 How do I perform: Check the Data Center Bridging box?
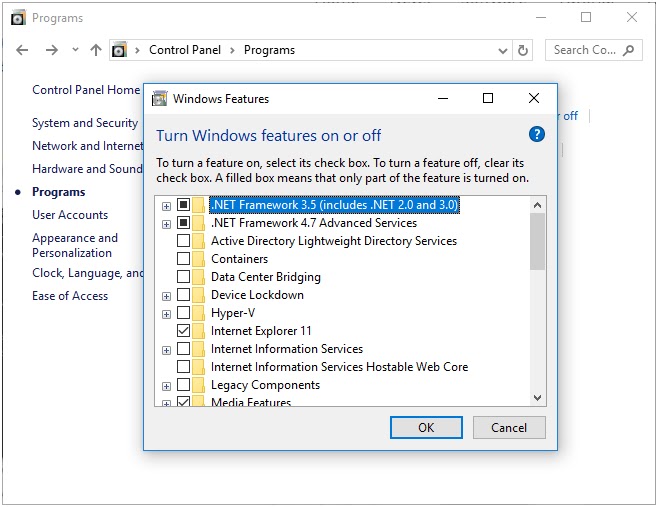pyautogui.click(x=183, y=277)
